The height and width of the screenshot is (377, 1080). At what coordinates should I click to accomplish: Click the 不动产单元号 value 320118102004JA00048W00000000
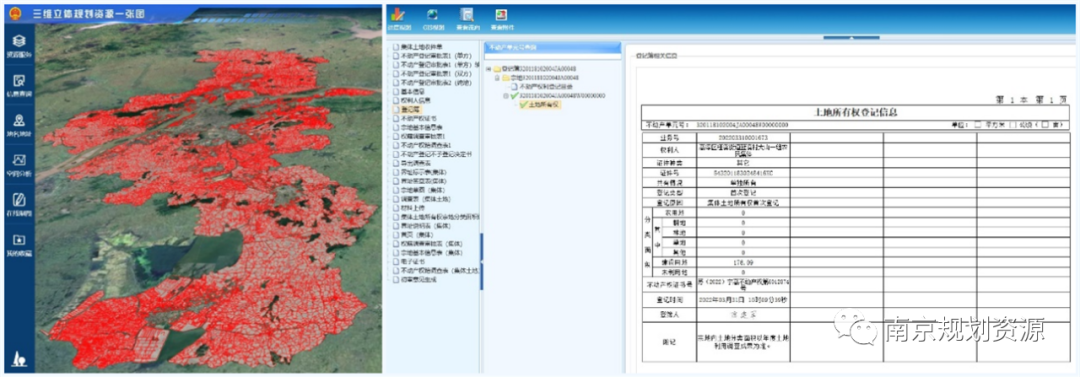(x=741, y=125)
